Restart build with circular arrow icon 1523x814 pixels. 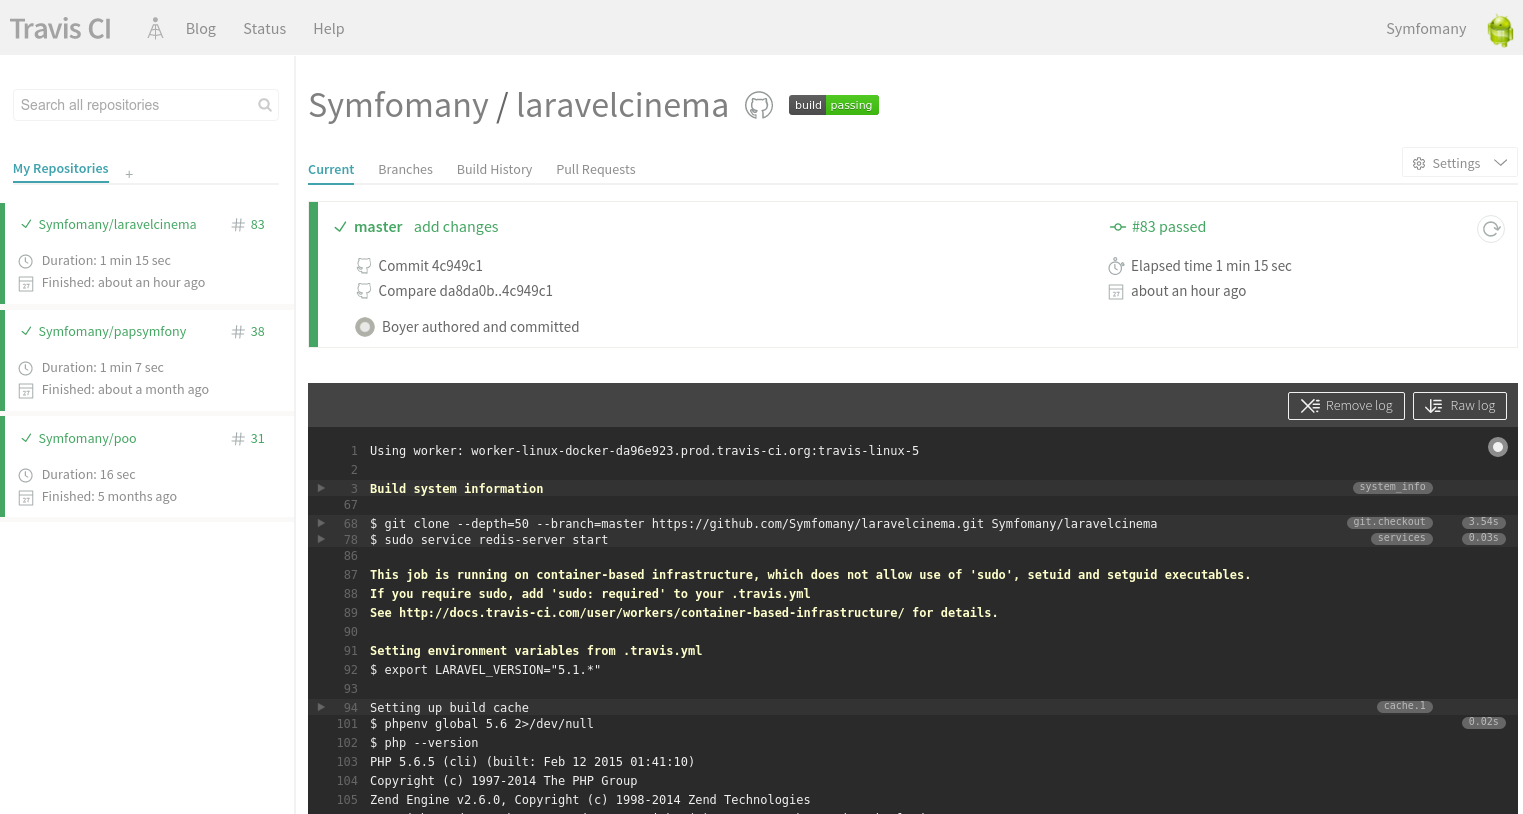pyautogui.click(x=1491, y=229)
